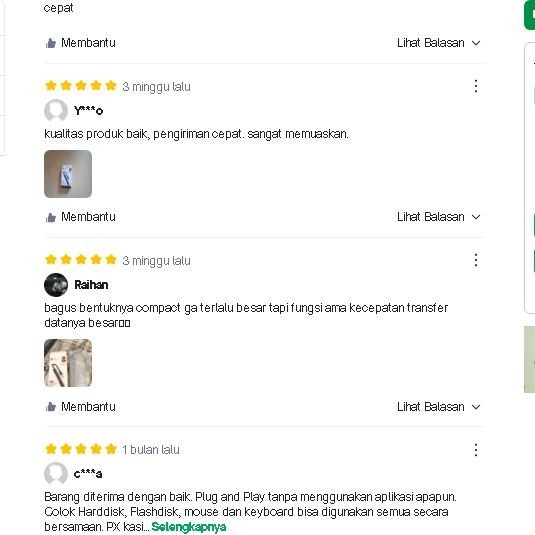This screenshot has width=535, height=535.
Task: Expand Lihat Balasan under Y***o's review
Action: (438, 217)
